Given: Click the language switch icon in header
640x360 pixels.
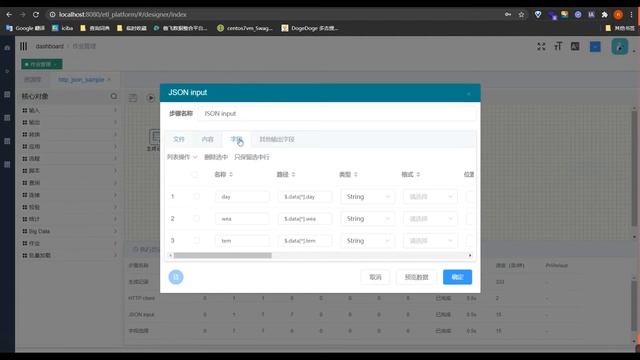Looking at the screenshot, I should pyautogui.click(x=575, y=47).
